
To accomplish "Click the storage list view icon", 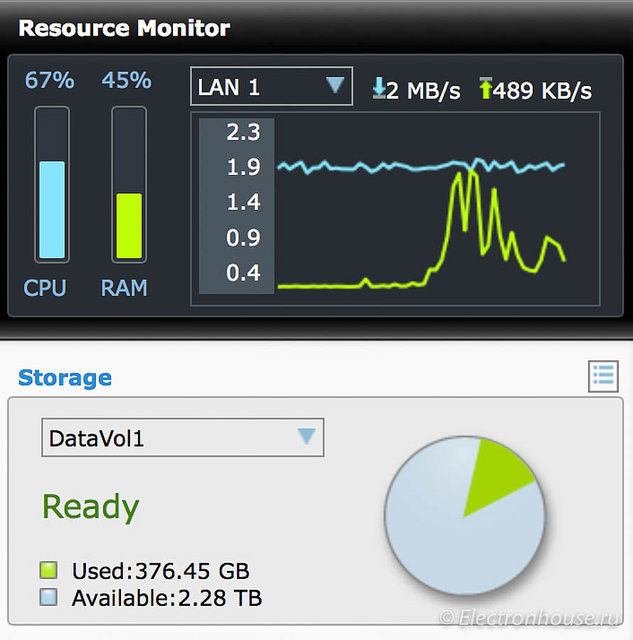I will [603, 376].
